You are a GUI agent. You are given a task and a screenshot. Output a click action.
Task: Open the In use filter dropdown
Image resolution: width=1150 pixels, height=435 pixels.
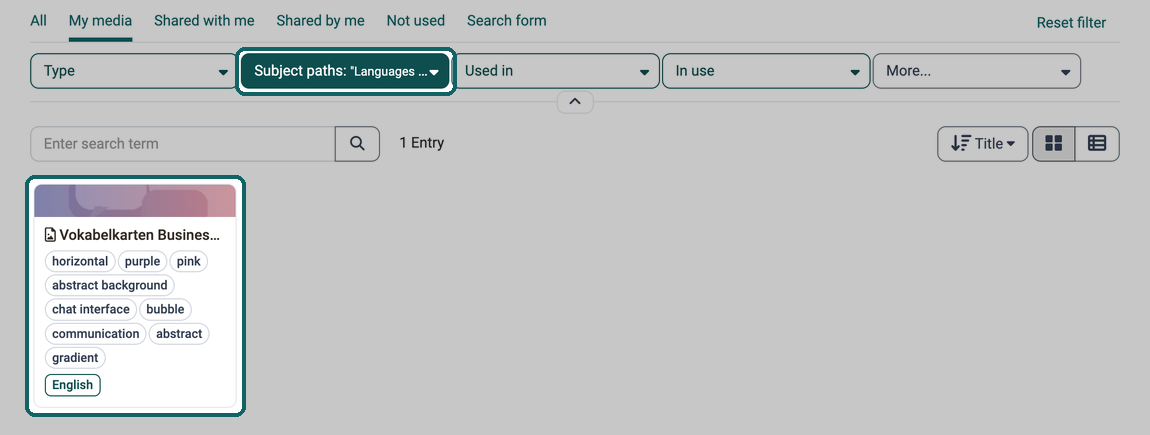766,71
